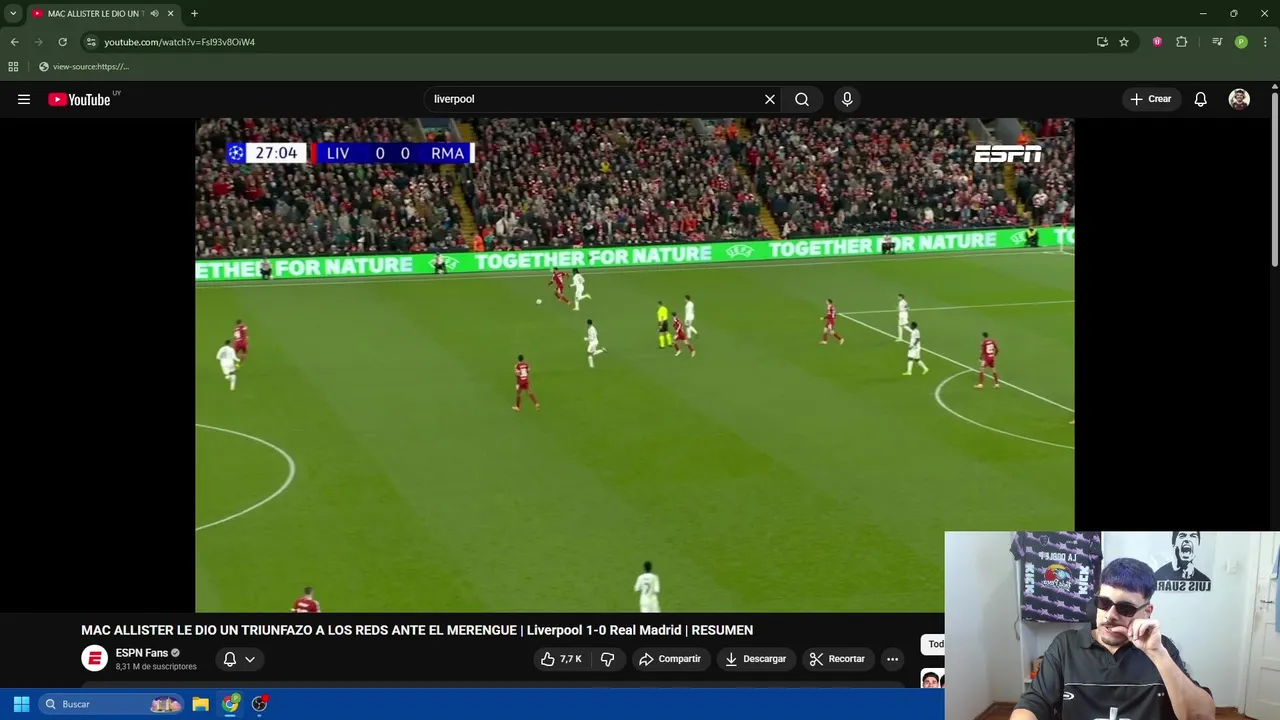
Task: Create a clip with Recortar
Action: tap(837, 659)
